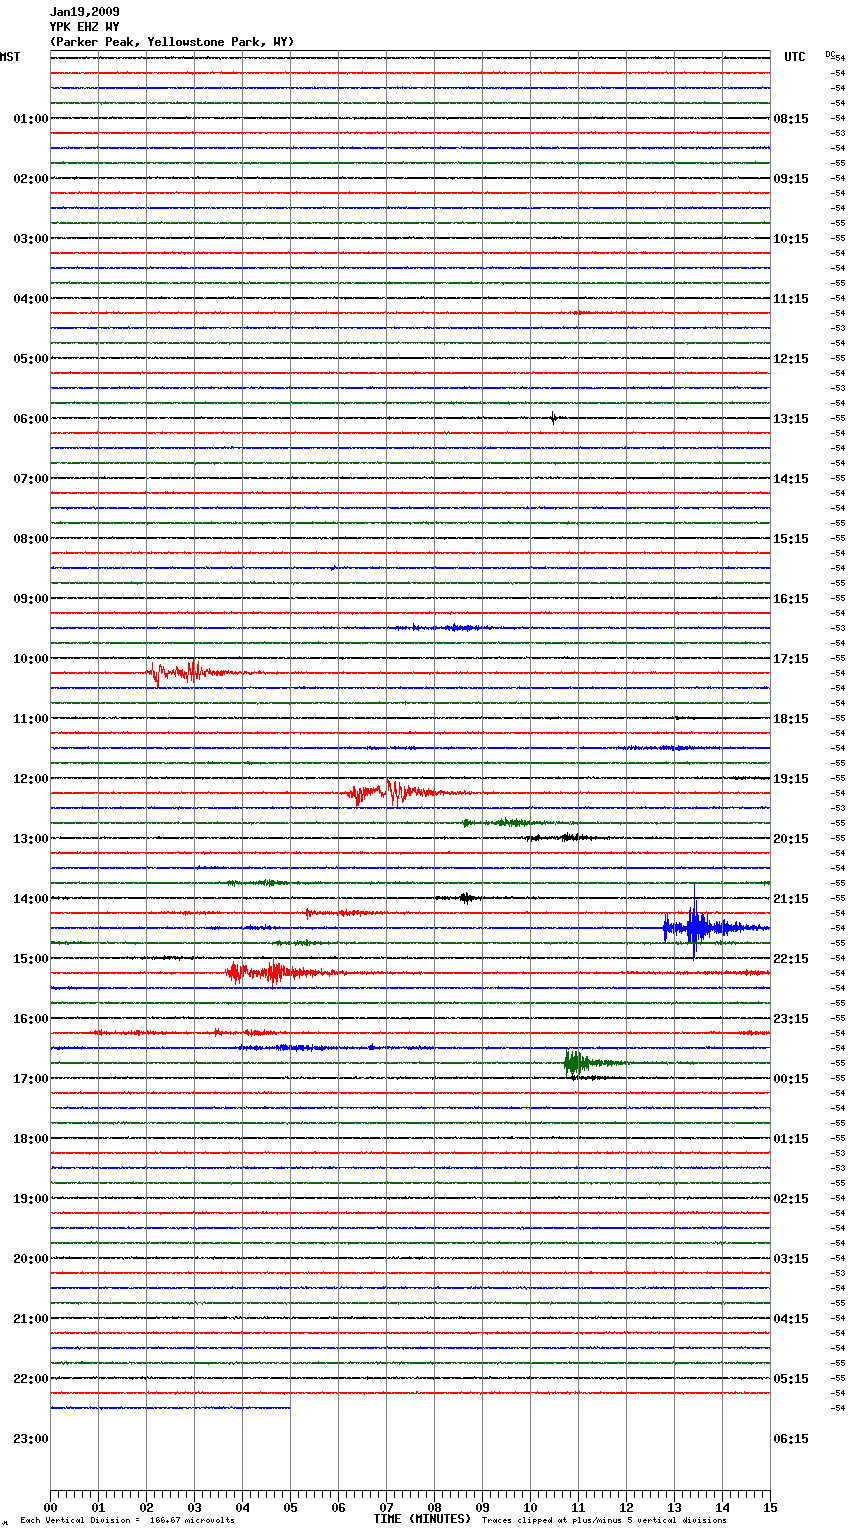Click the 00 minute axis tick label

coord(50,1507)
